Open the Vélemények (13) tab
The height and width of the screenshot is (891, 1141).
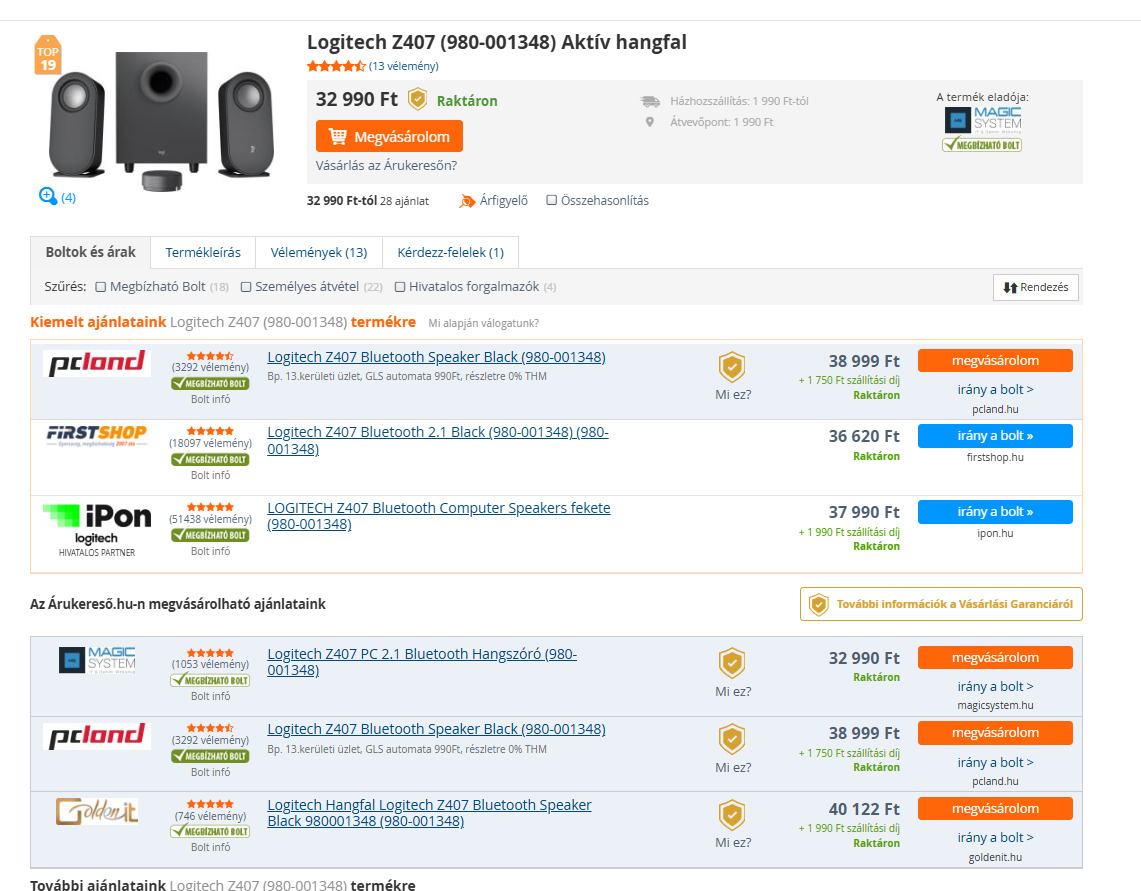click(319, 252)
